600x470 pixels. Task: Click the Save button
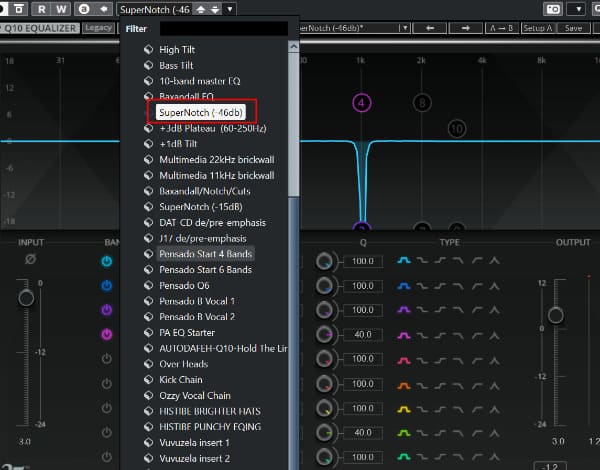click(x=573, y=28)
